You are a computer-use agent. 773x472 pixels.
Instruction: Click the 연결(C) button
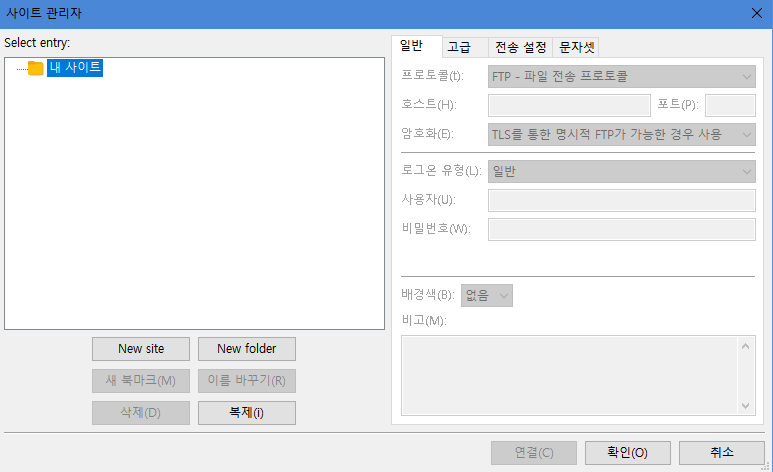point(533,453)
